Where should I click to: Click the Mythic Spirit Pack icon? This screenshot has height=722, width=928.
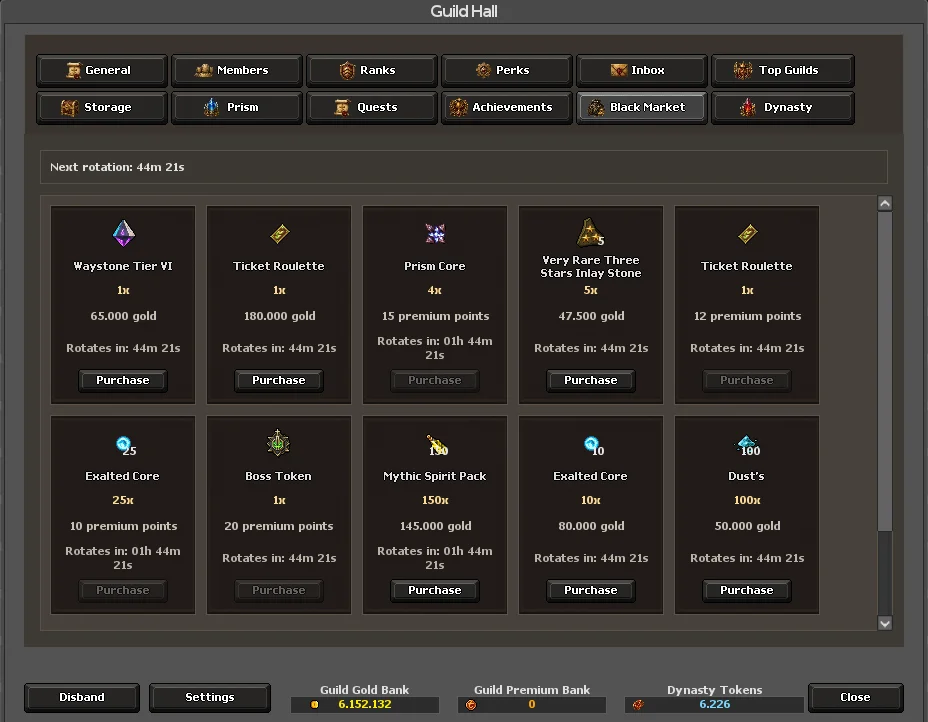437,445
